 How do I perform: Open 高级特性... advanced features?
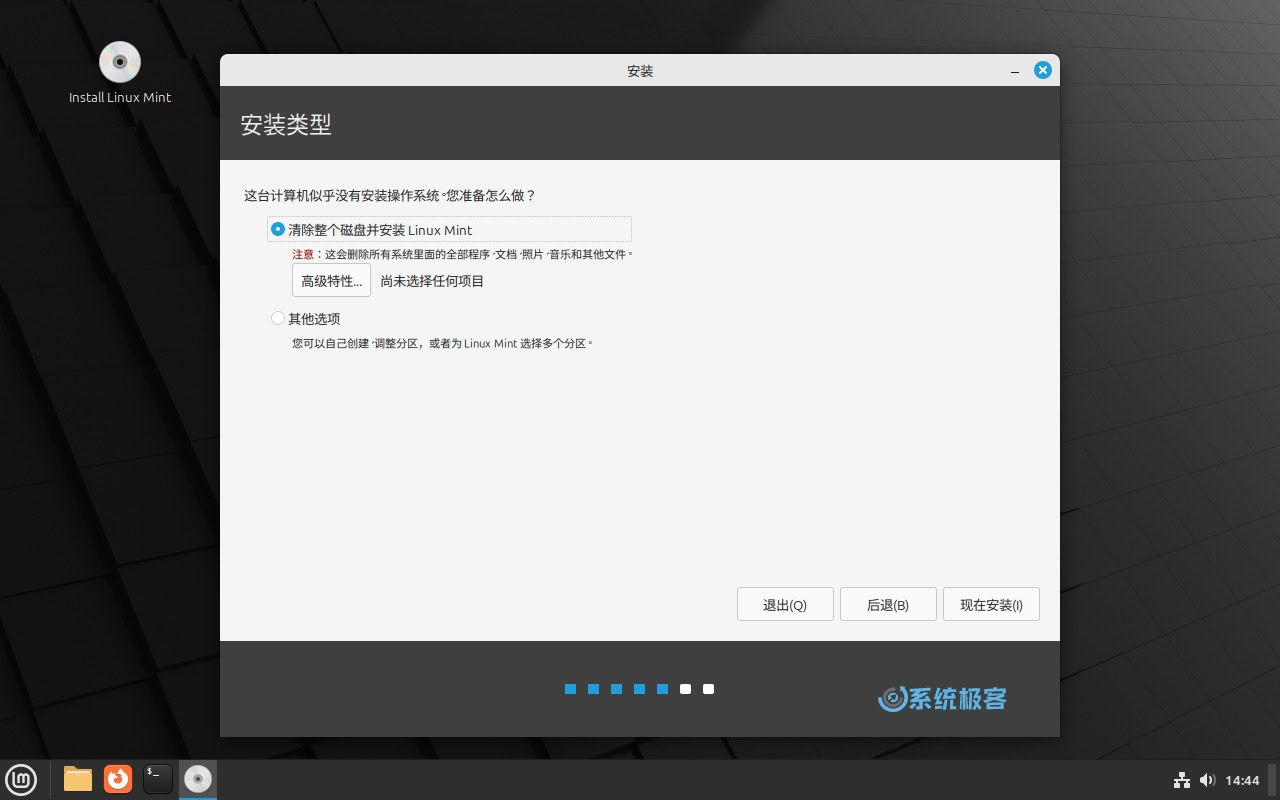click(331, 281)
